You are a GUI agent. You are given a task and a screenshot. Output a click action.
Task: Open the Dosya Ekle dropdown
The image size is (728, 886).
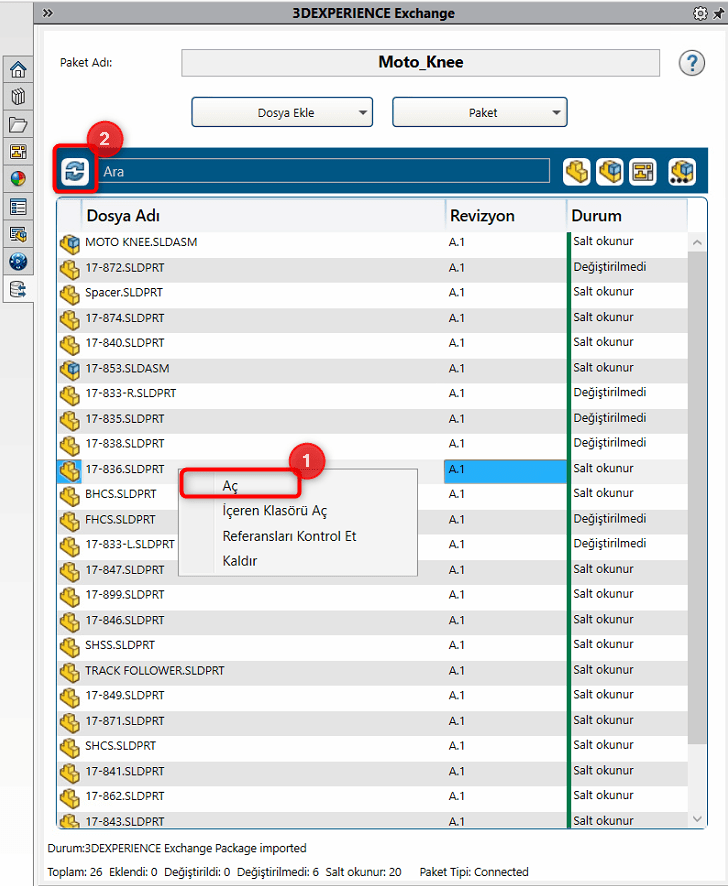point(282,112)
